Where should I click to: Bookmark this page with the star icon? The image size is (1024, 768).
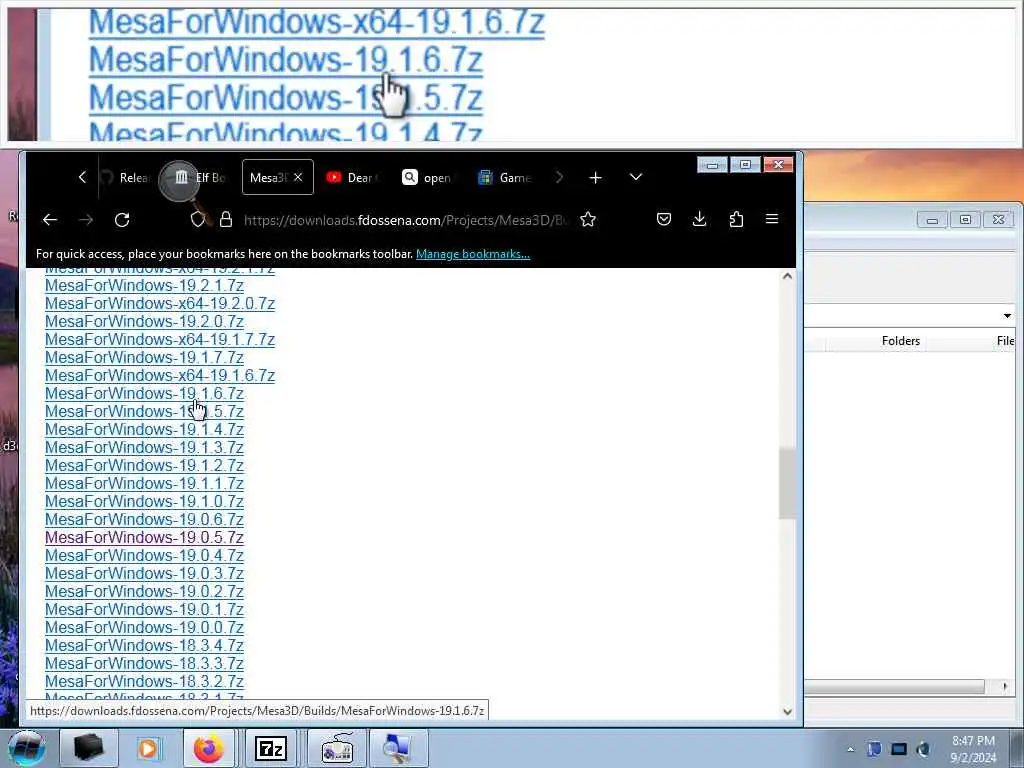(x=588, y=219)
